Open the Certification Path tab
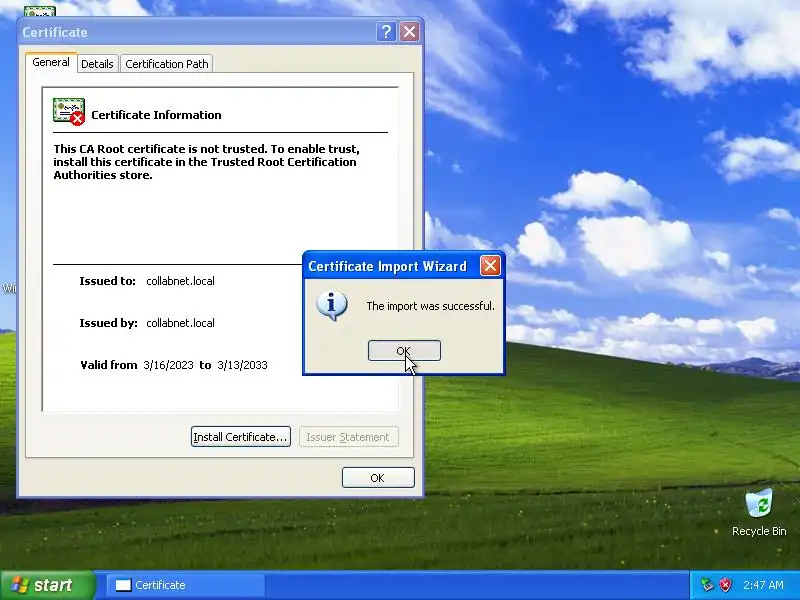Image resolution: width=800 pixels, height=600 pixels. [167, 64]
